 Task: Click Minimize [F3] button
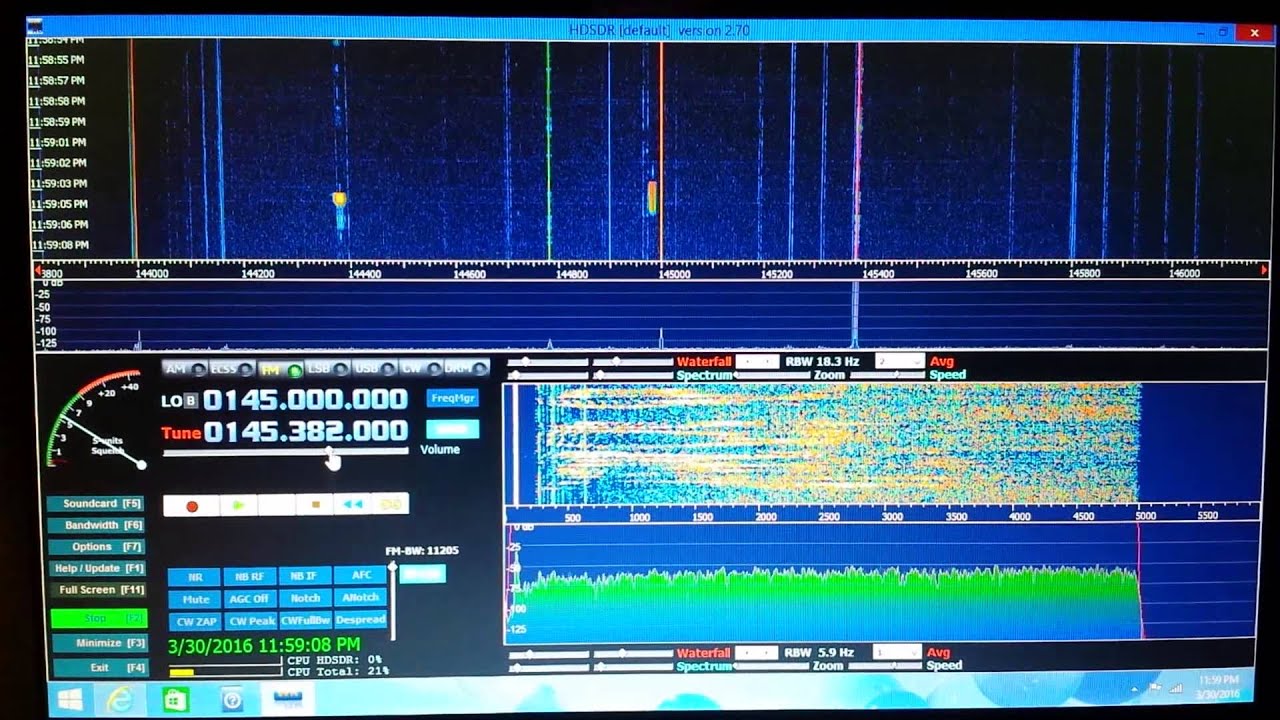click(98, 643)
